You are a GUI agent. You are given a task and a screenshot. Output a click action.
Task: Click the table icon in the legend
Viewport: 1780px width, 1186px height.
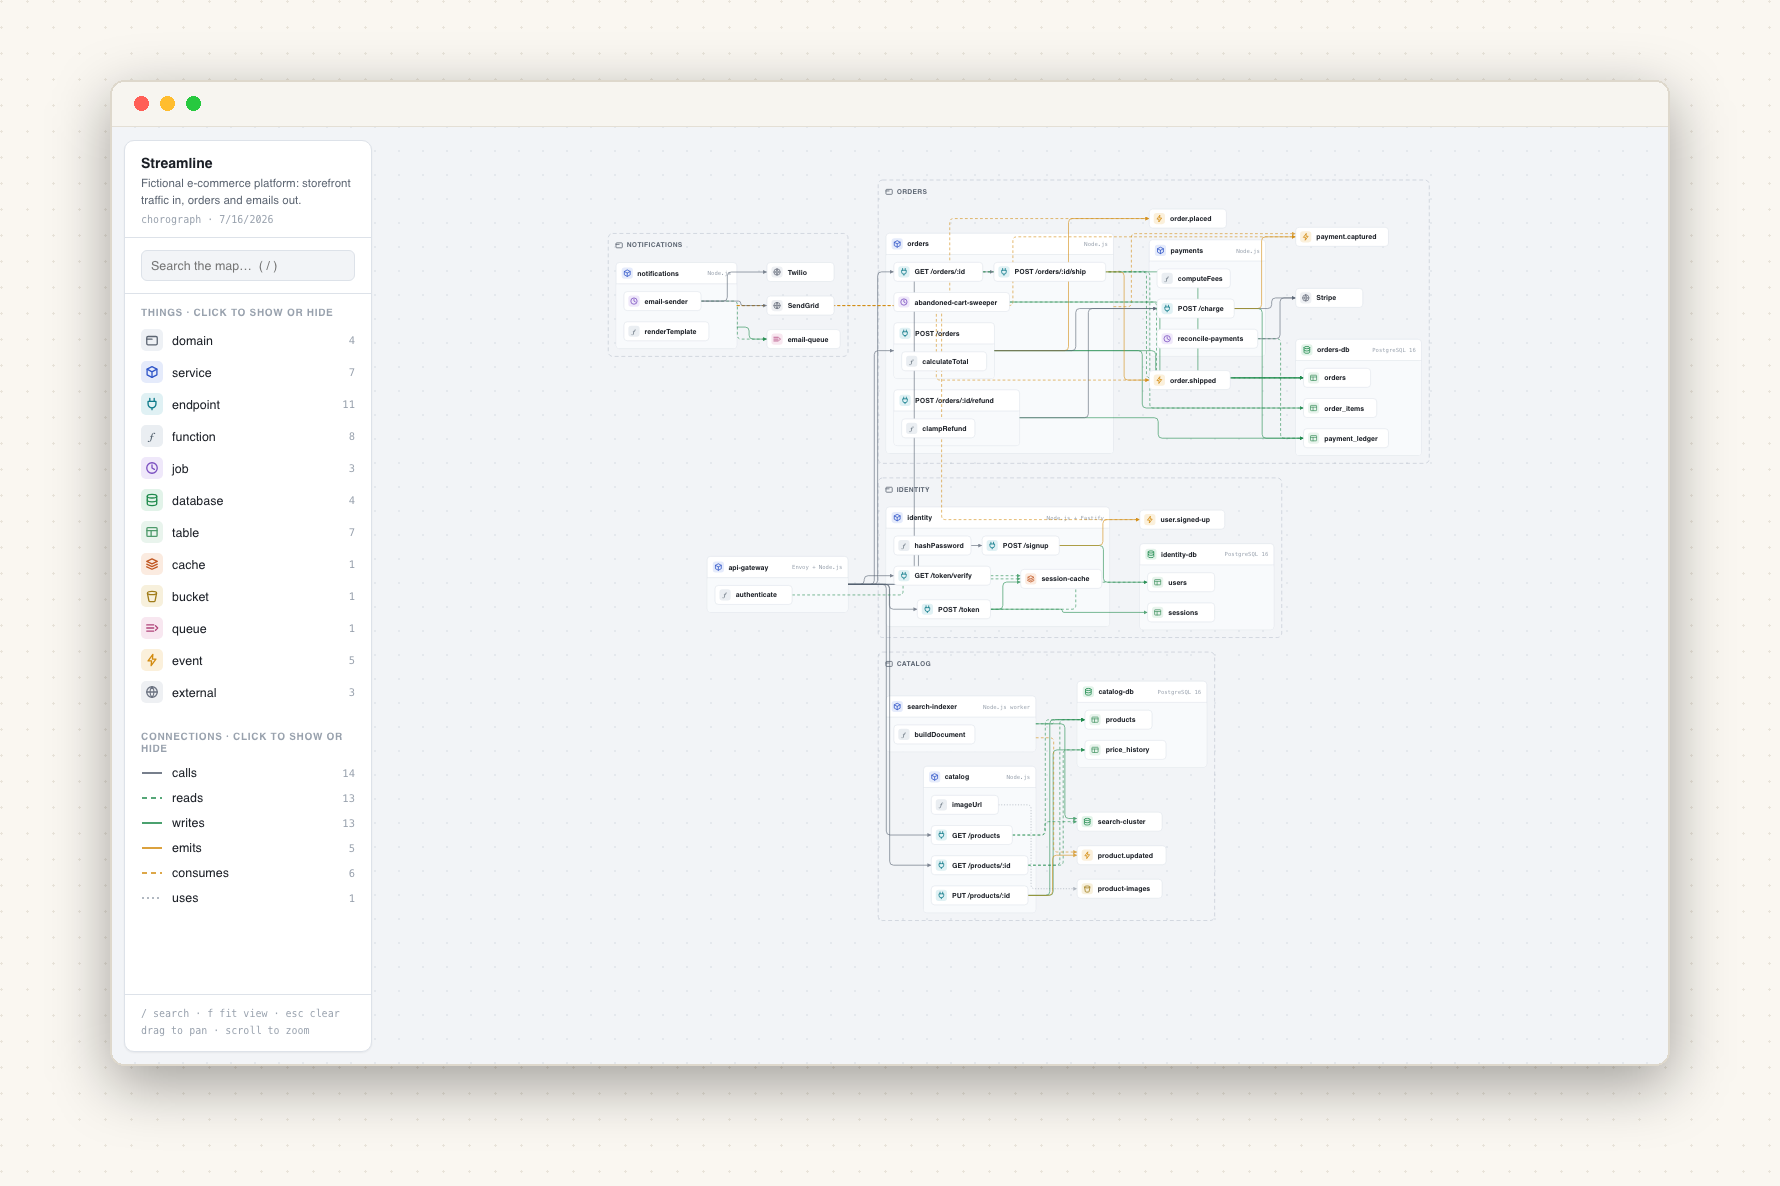pyautogui.click(x=152, y=533)
